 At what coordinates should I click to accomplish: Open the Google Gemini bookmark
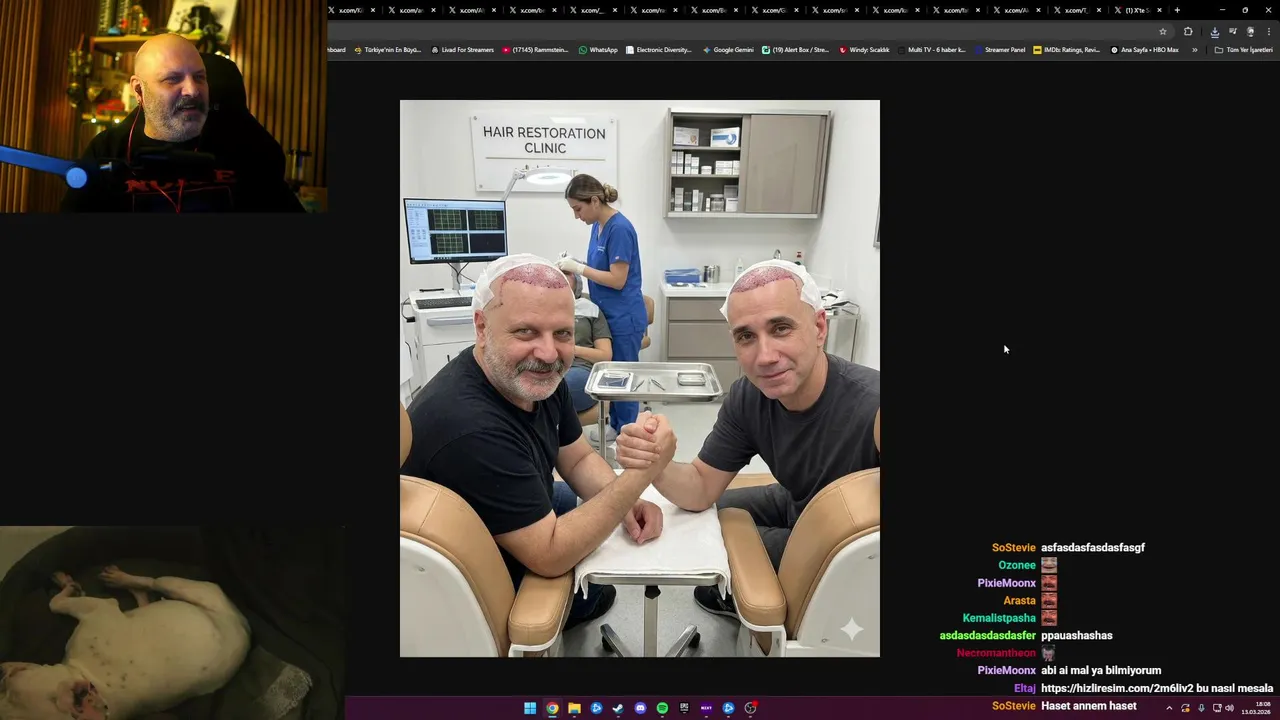click(728, 50)
